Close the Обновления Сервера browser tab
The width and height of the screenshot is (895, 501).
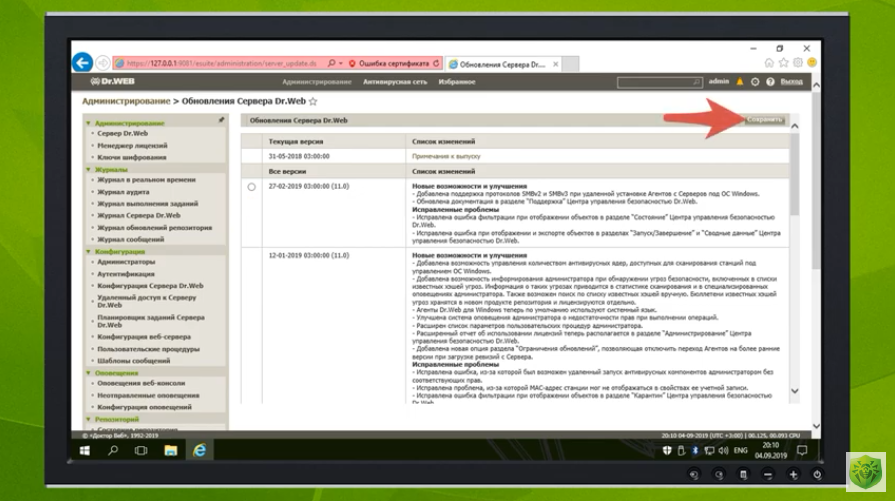click(555, 64)
